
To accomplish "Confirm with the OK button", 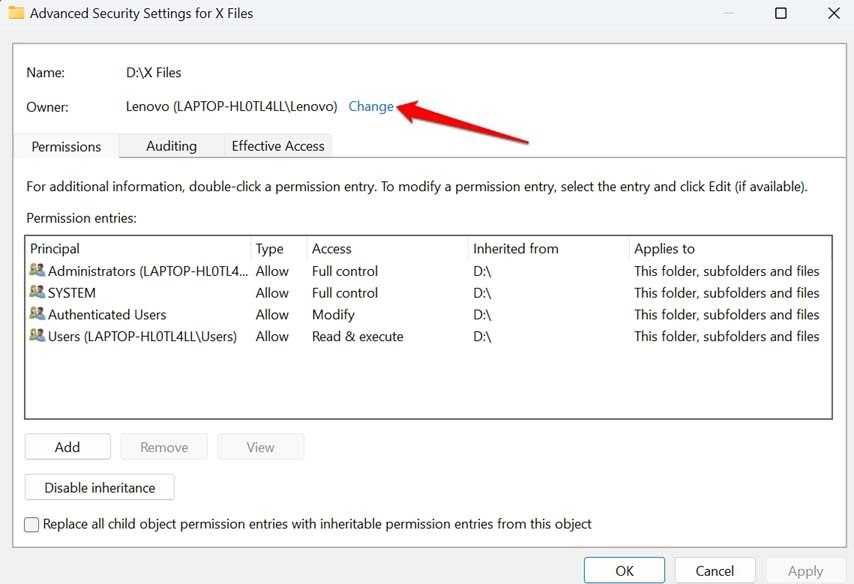I will tap(624, 570).
